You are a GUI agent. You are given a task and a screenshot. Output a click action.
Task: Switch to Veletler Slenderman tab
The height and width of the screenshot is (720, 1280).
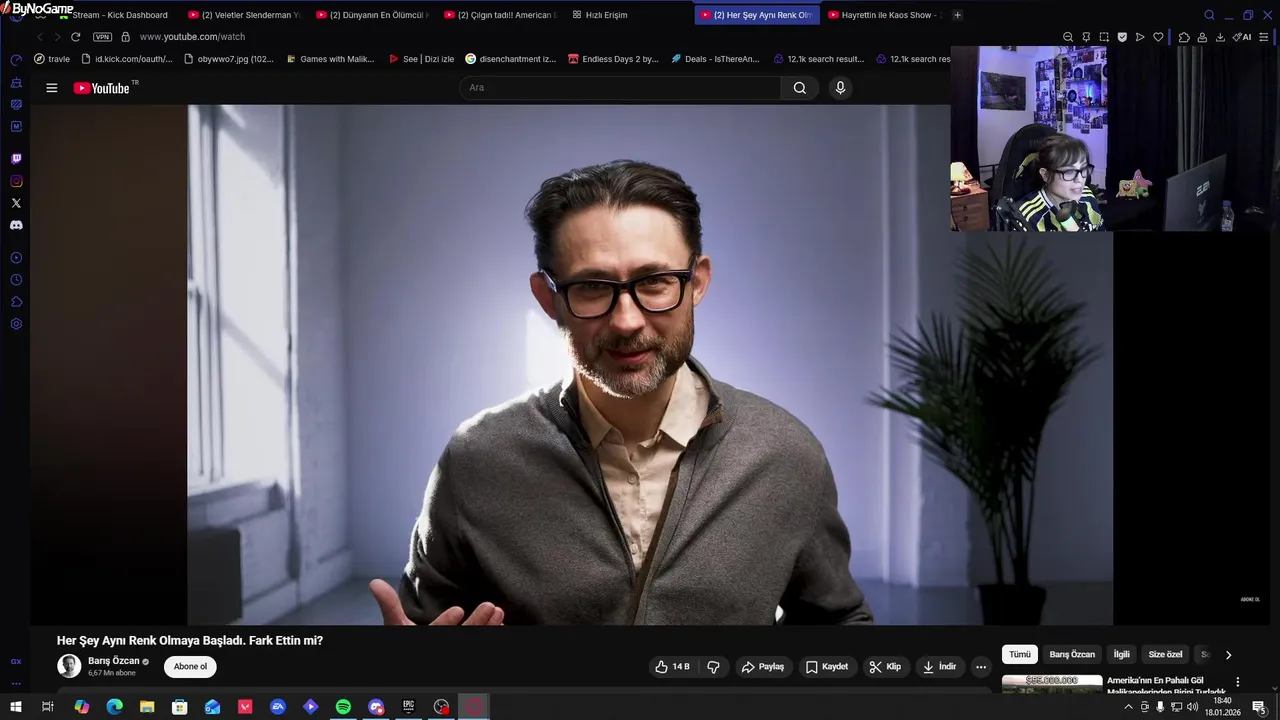(x=244, y=15)
